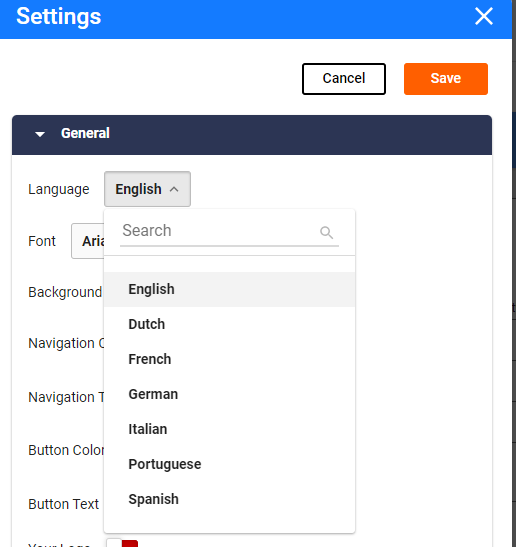Select English from the language list

(230, 289)
